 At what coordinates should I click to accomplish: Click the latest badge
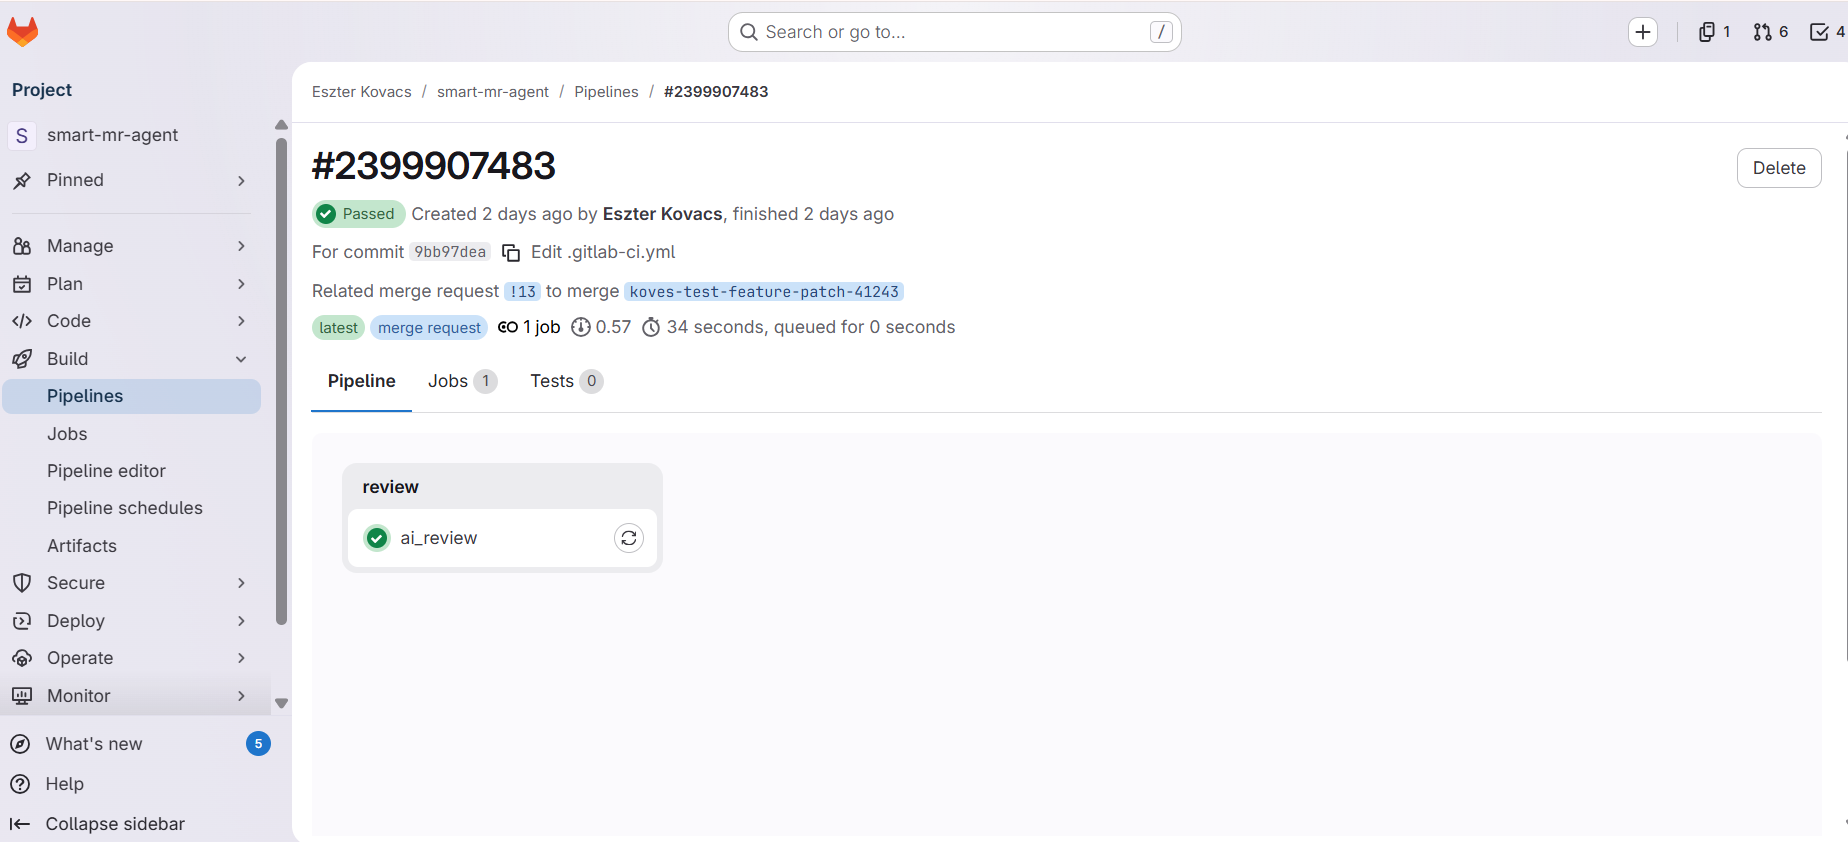(338, 328)
